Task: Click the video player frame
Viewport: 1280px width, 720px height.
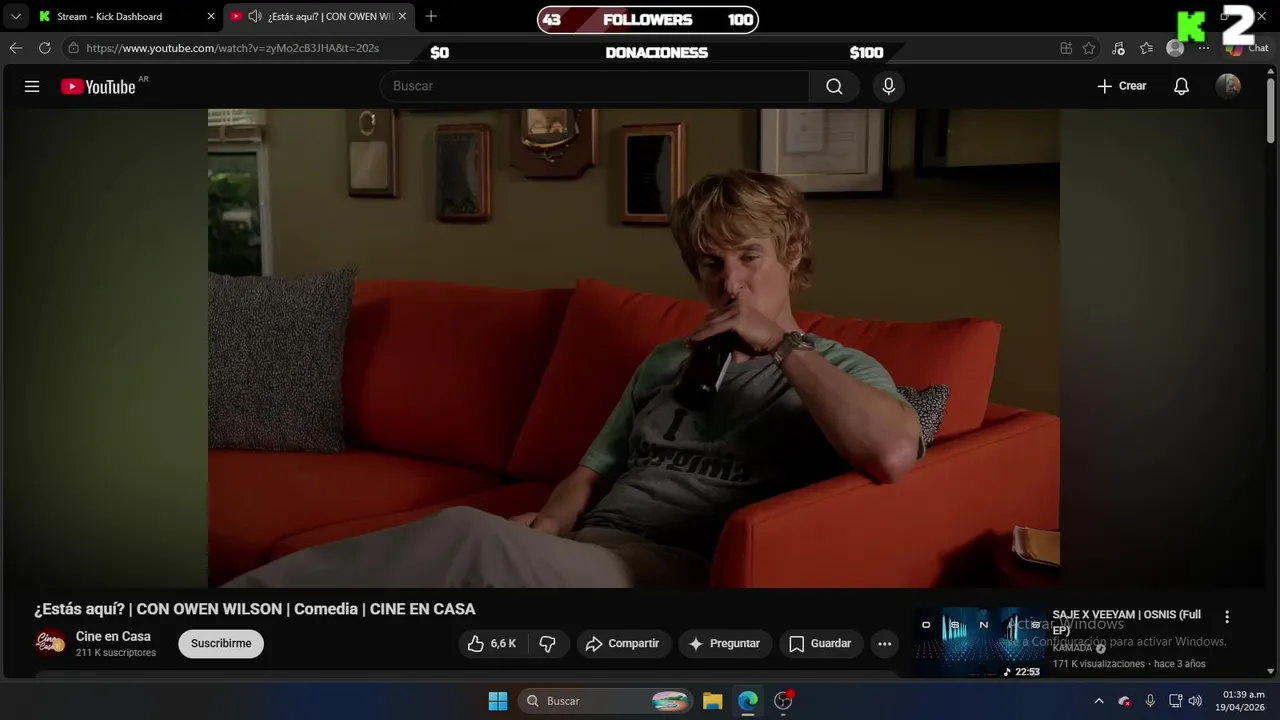Action: pos(634,348)
